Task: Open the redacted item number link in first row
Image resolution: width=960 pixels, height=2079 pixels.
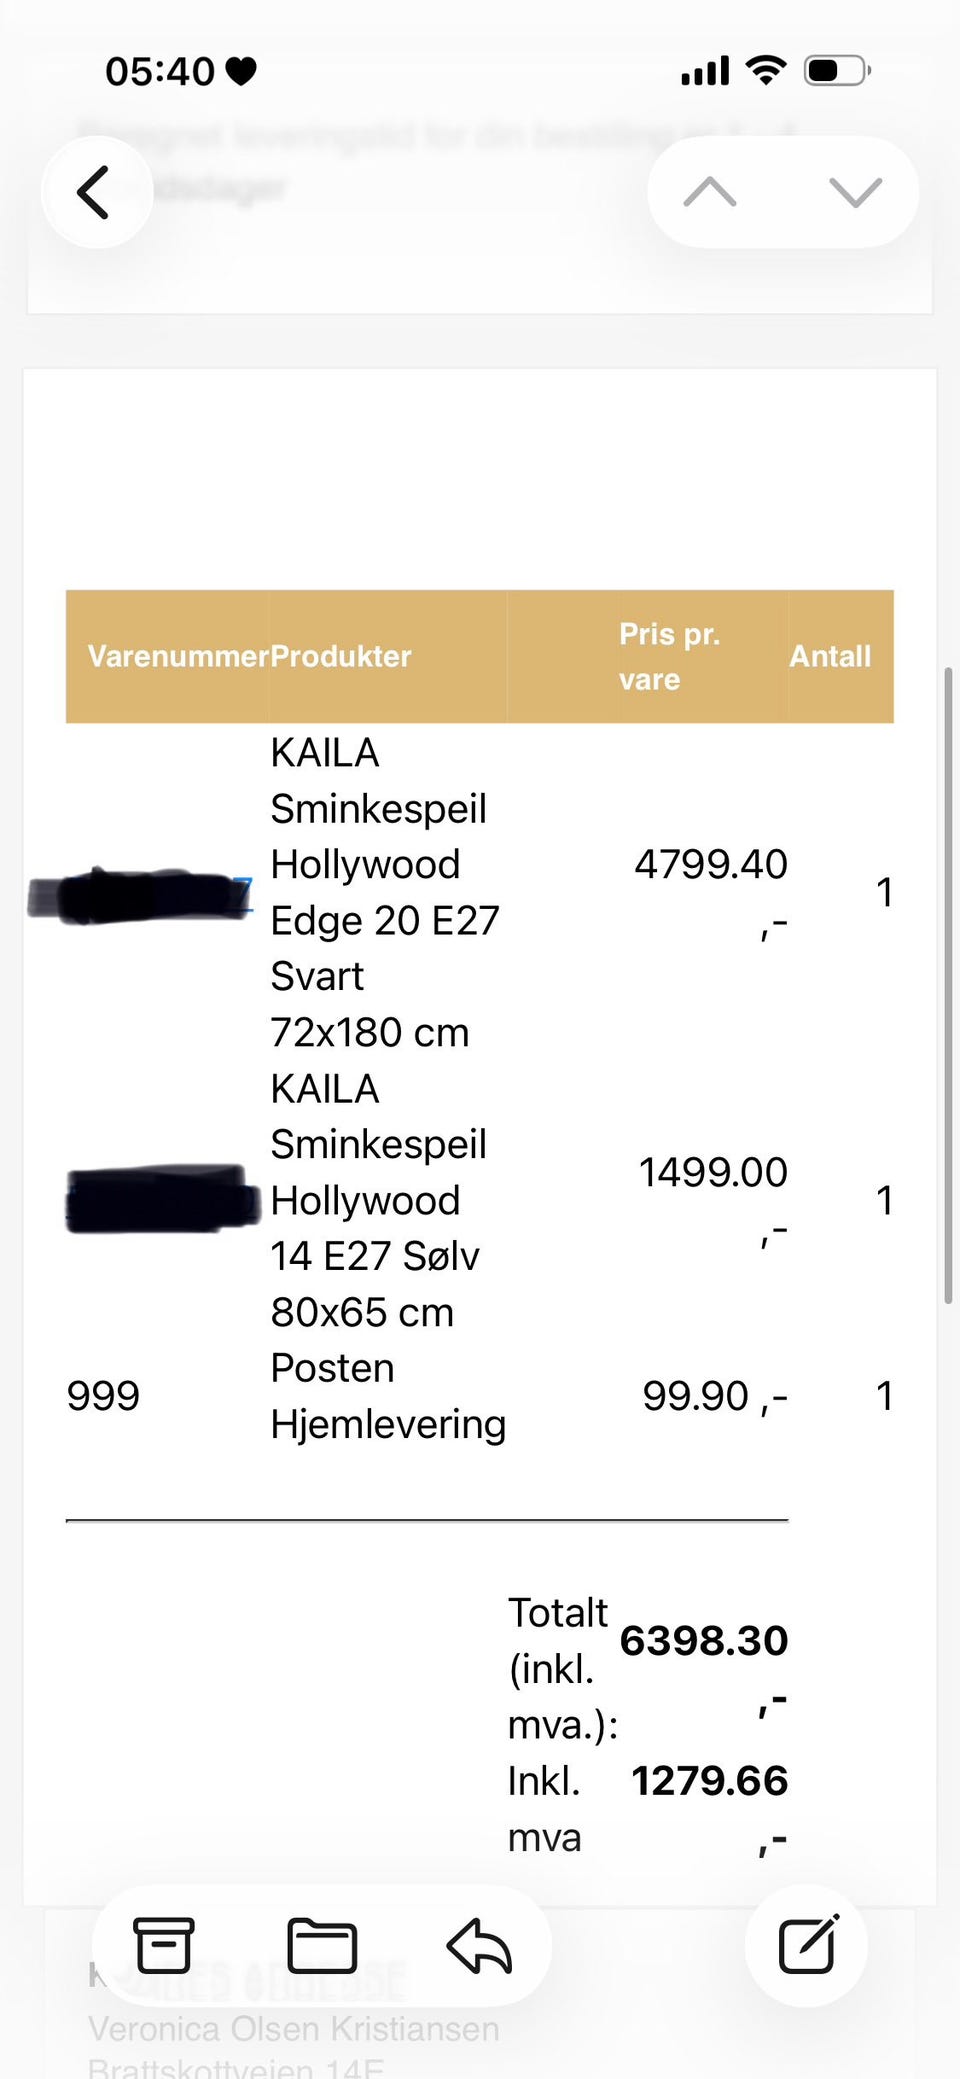Action: point(141,894)
